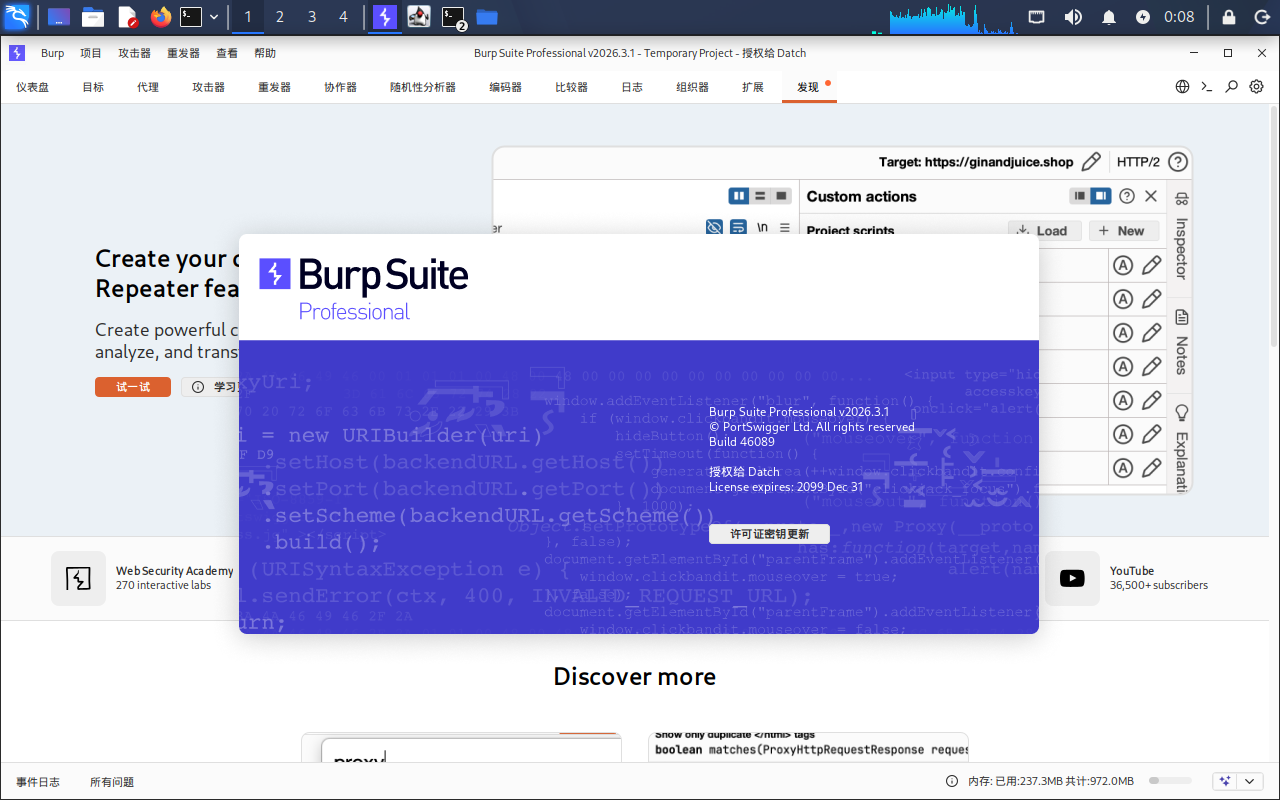Viewport: 1280px width, 800px height.
Task: Open the text editor panel launcher
Action: [127, 16]
